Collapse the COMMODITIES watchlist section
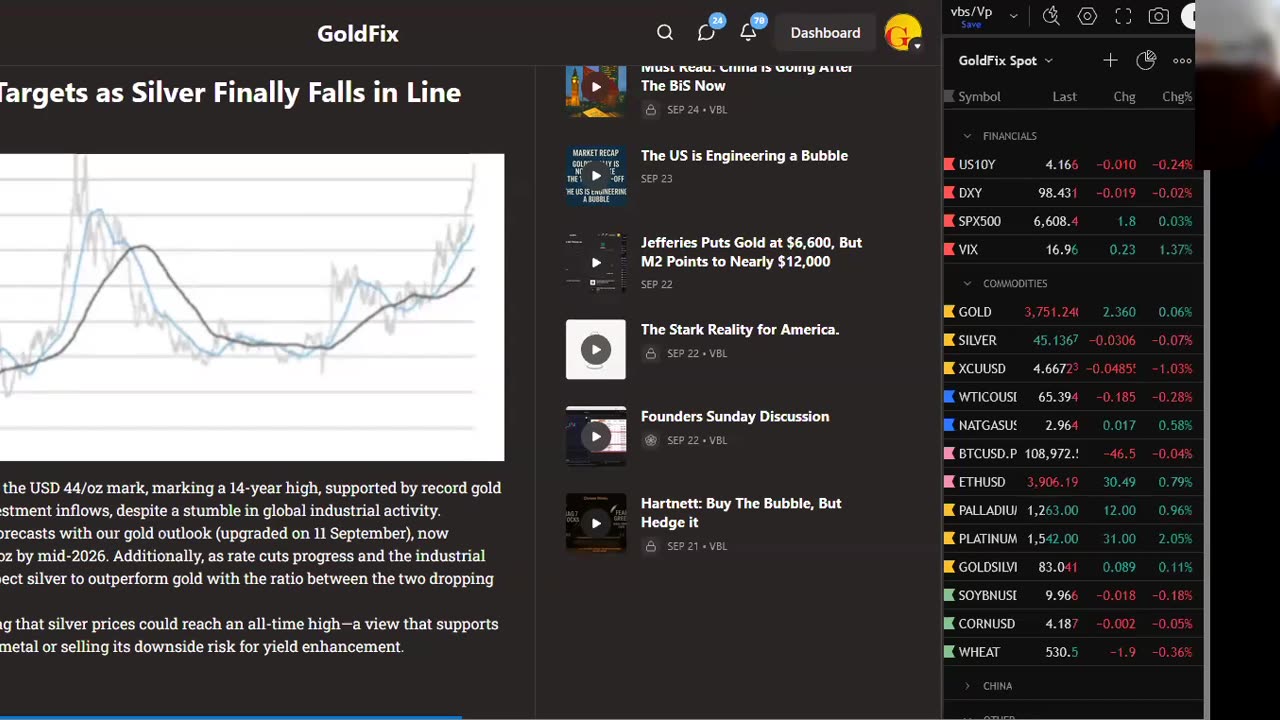The height and width of the screenshot is (720, 1280). [x=967, y=284]
